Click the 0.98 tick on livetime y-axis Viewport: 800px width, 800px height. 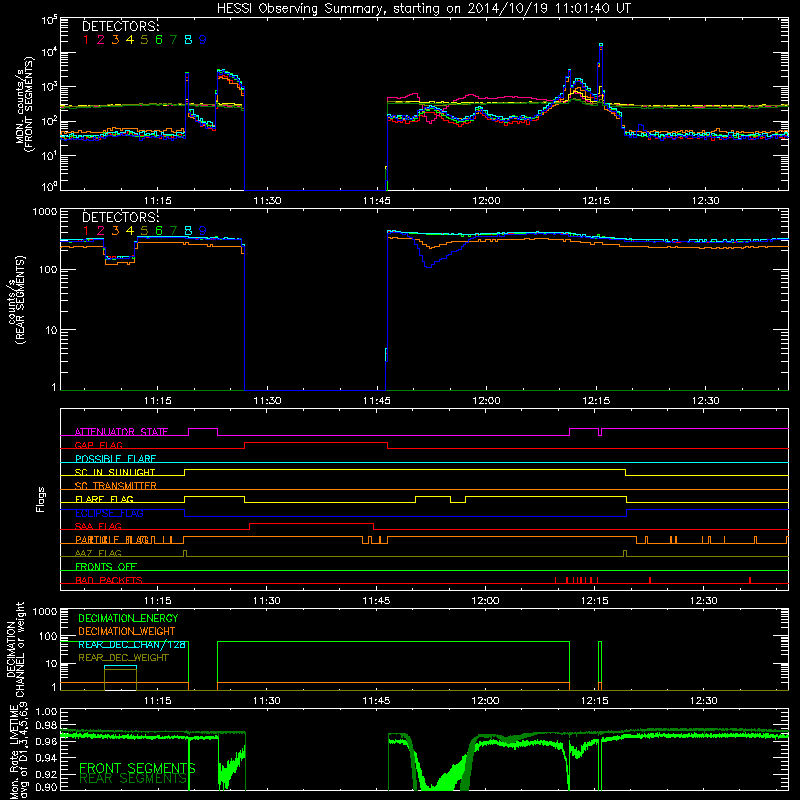pos(46,725)
